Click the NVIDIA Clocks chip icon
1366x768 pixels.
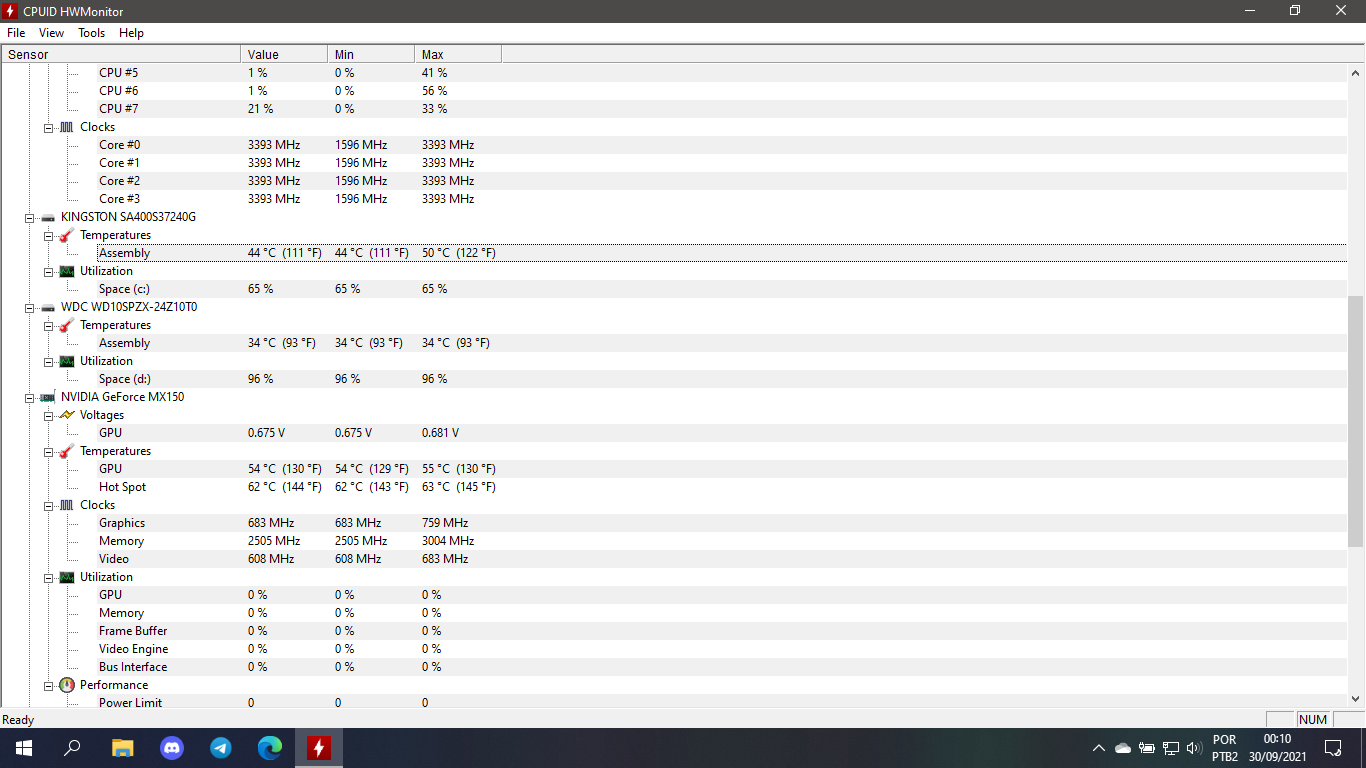pos(66,505)
